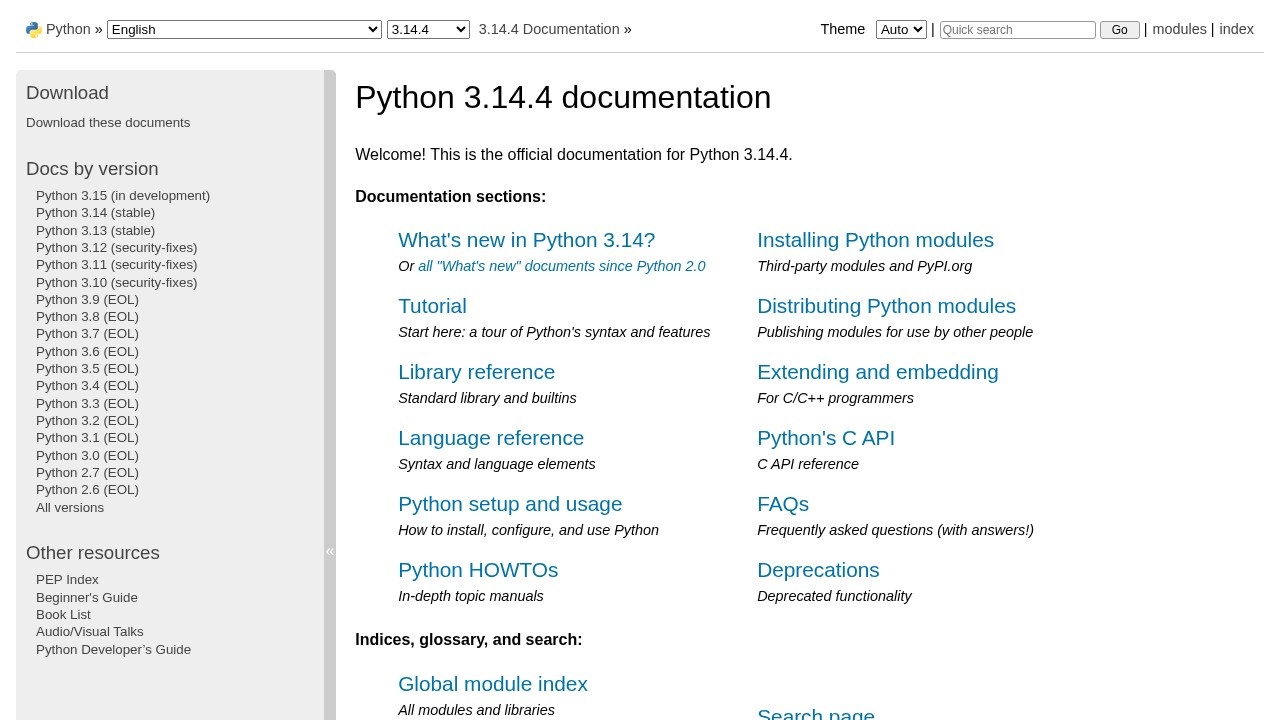Open Python setup and usage
The height and width of the screenshot is (720, 1280).
pyautogui.click(x=510, y=504)
